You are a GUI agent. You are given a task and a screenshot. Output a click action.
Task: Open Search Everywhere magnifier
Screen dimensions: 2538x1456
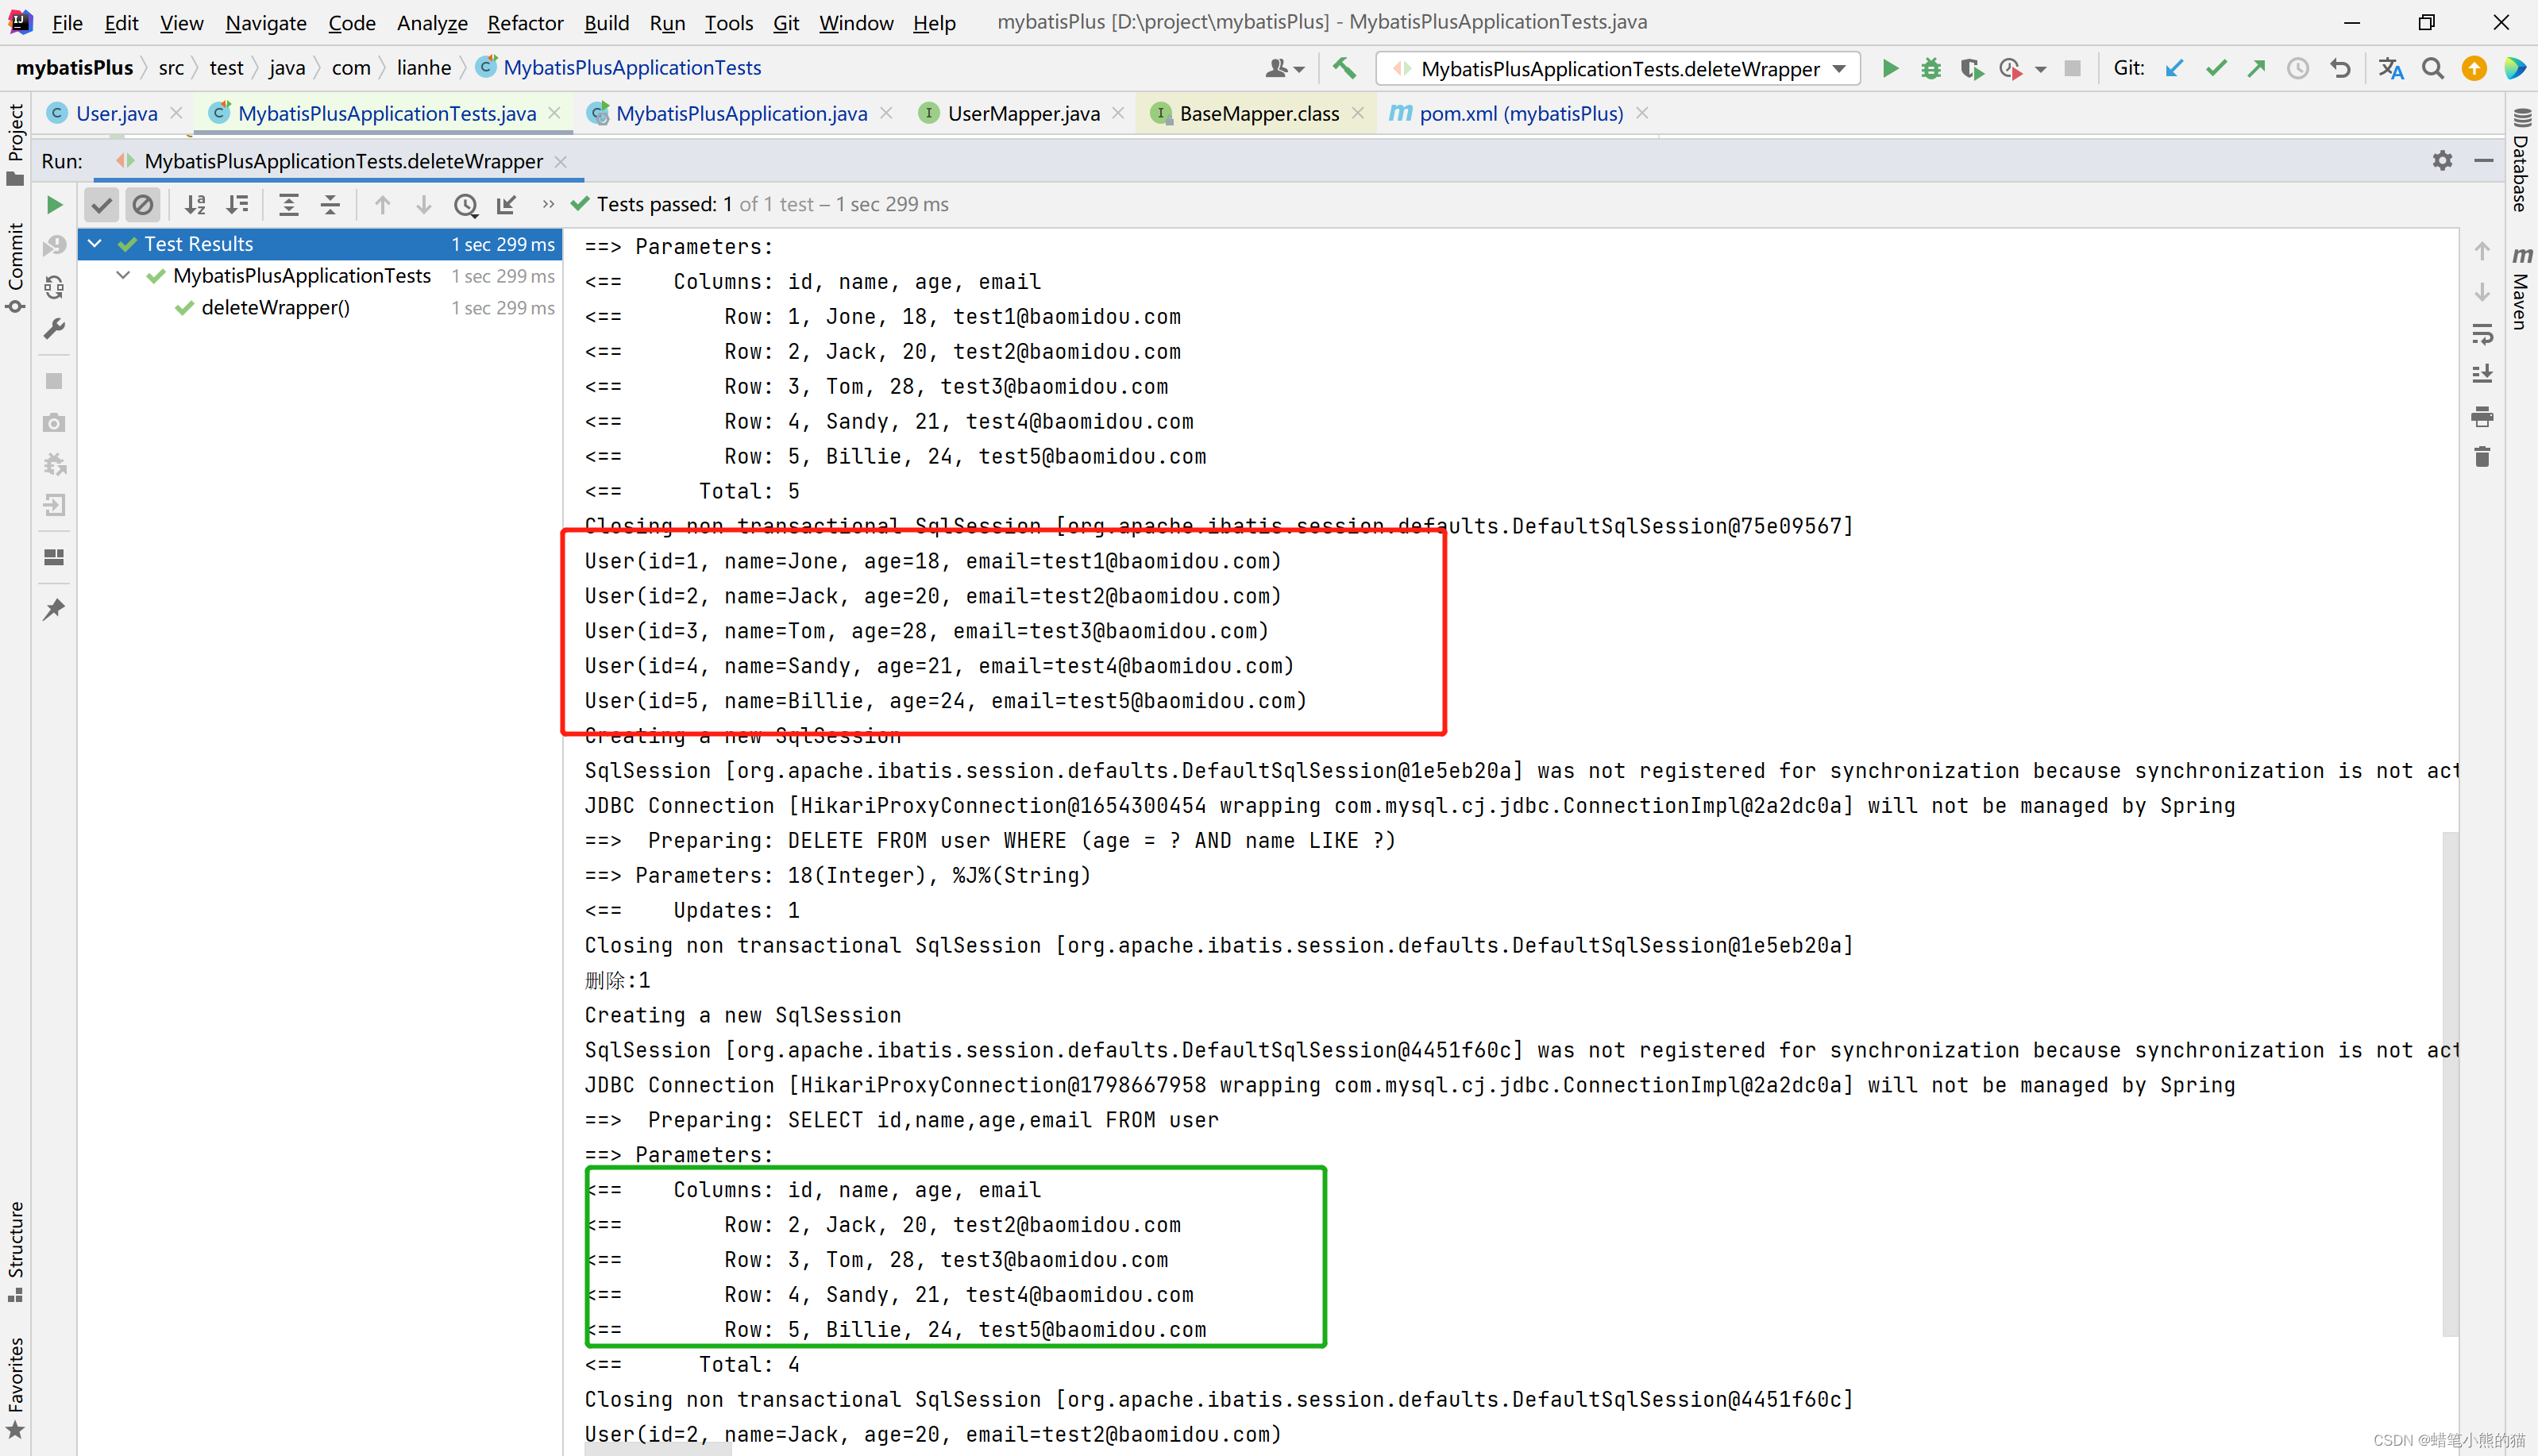pyautogui.click(x=2432, y=68)
